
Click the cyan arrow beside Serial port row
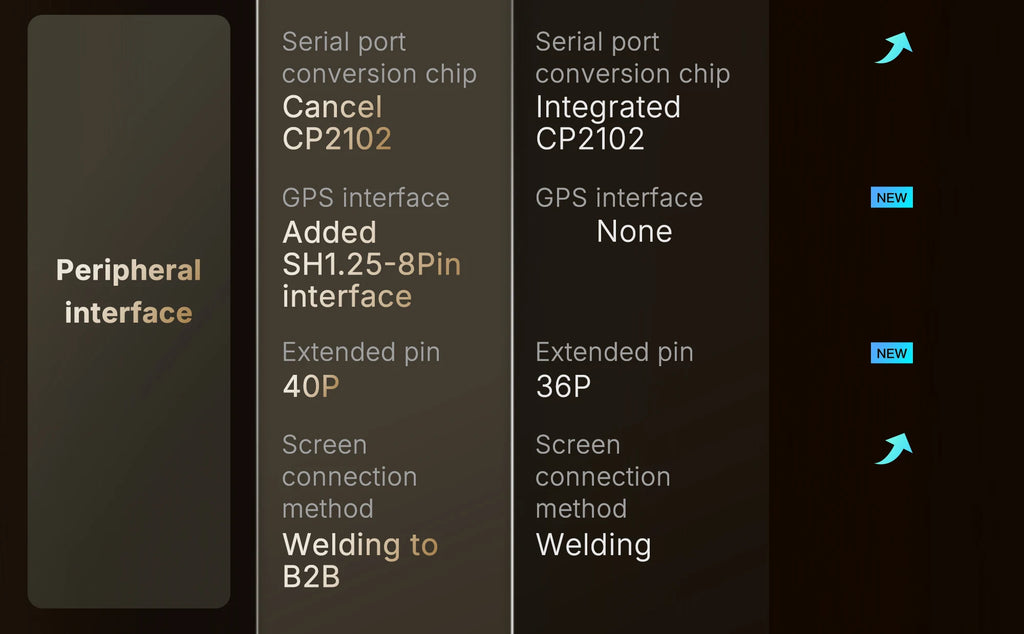click(x=893, y=48)
